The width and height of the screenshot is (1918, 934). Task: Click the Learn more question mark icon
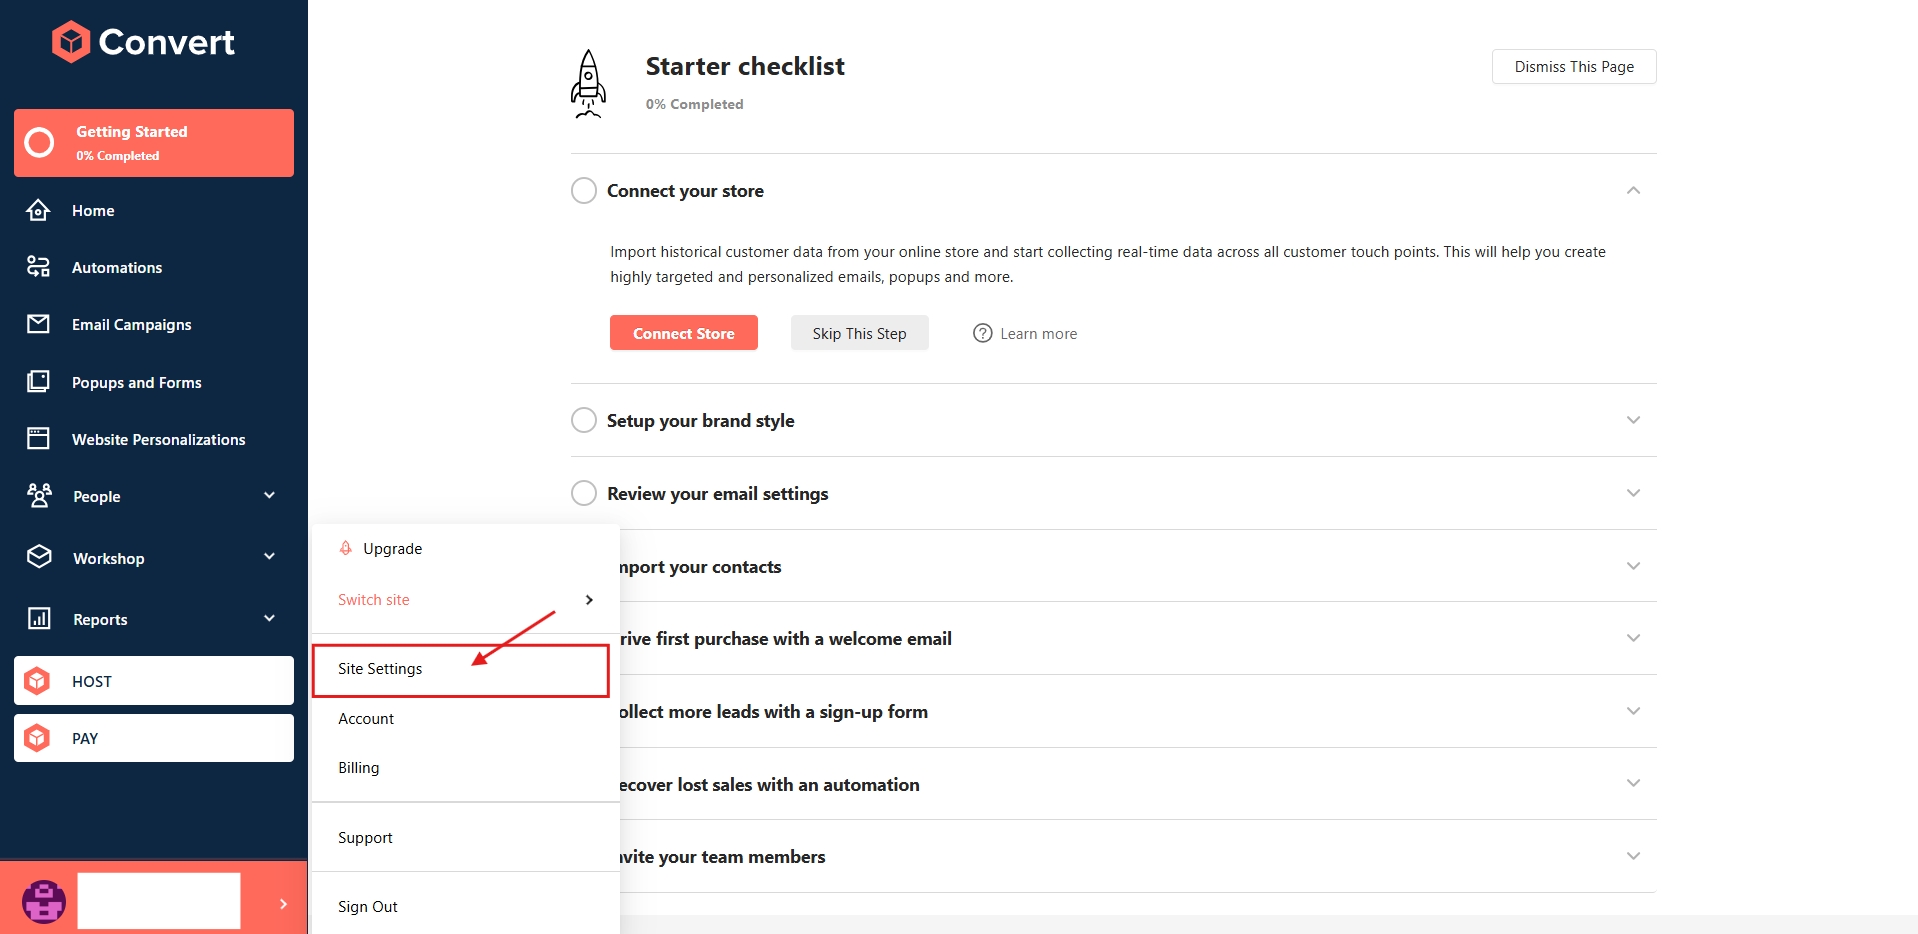coord(982,333)
